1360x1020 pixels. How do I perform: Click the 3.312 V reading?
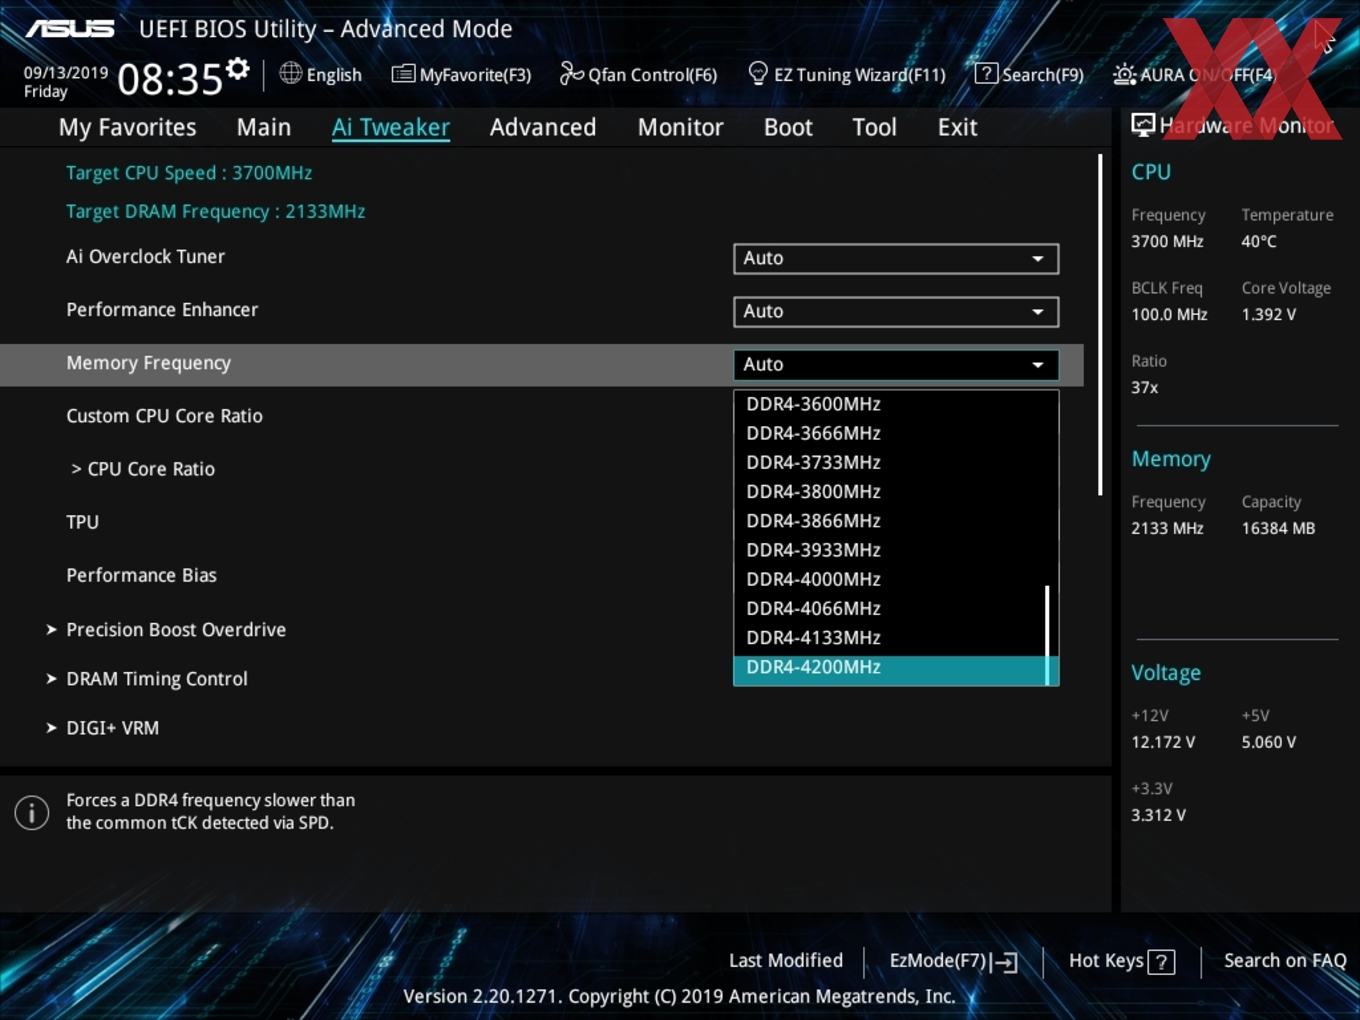(1158, 815)
